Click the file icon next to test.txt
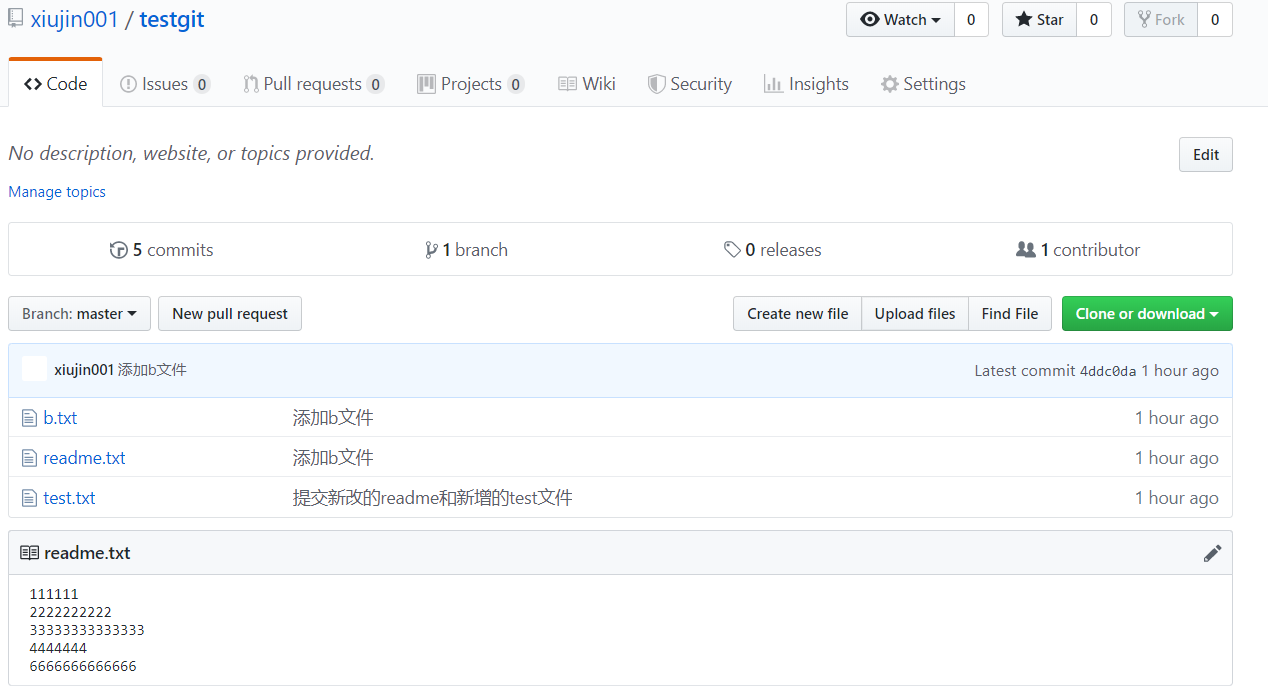1268x698 pixels. pyautogui.click(x=29, y=498)
